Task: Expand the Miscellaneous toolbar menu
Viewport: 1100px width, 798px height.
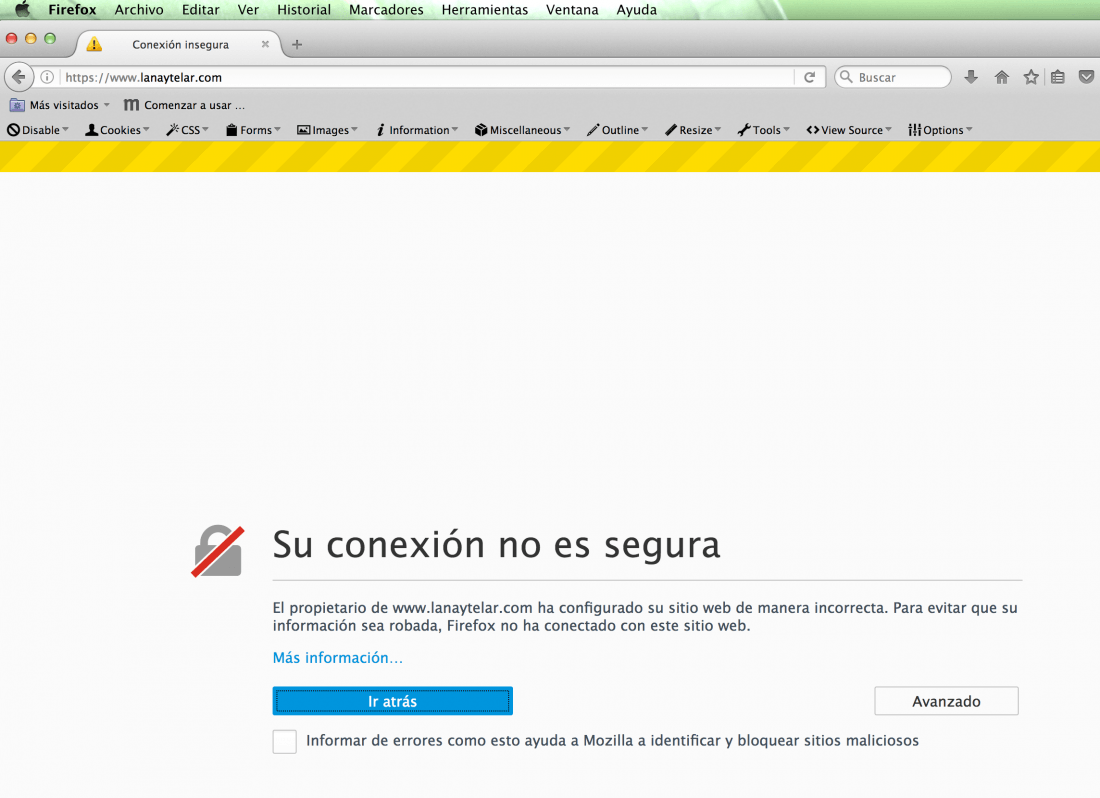Action: (523, 130)
